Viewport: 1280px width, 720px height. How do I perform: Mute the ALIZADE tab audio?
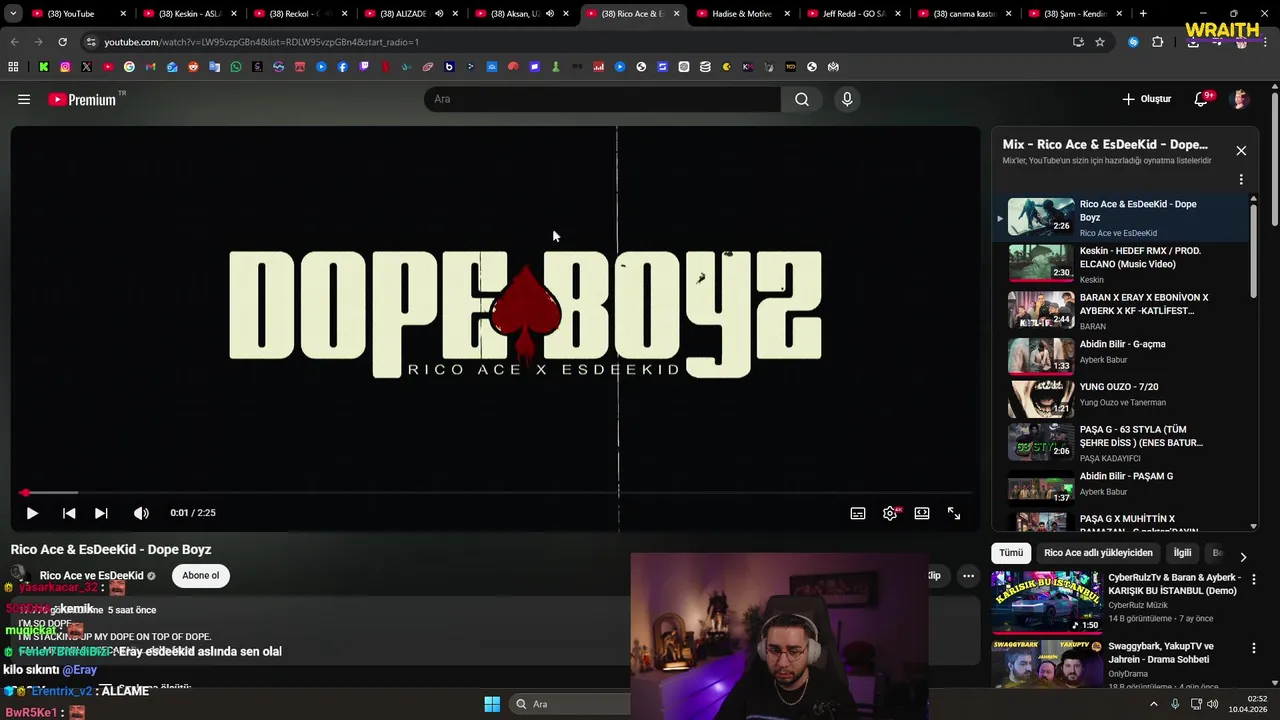click(438, 14)
